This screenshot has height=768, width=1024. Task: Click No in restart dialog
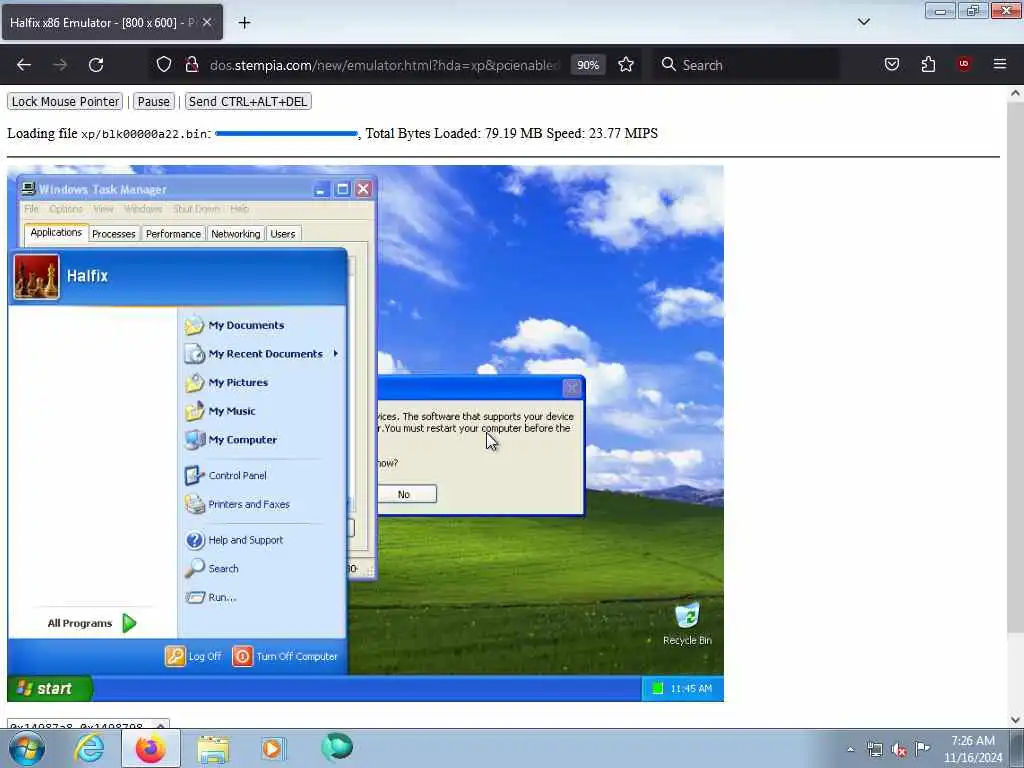point(404,494)
